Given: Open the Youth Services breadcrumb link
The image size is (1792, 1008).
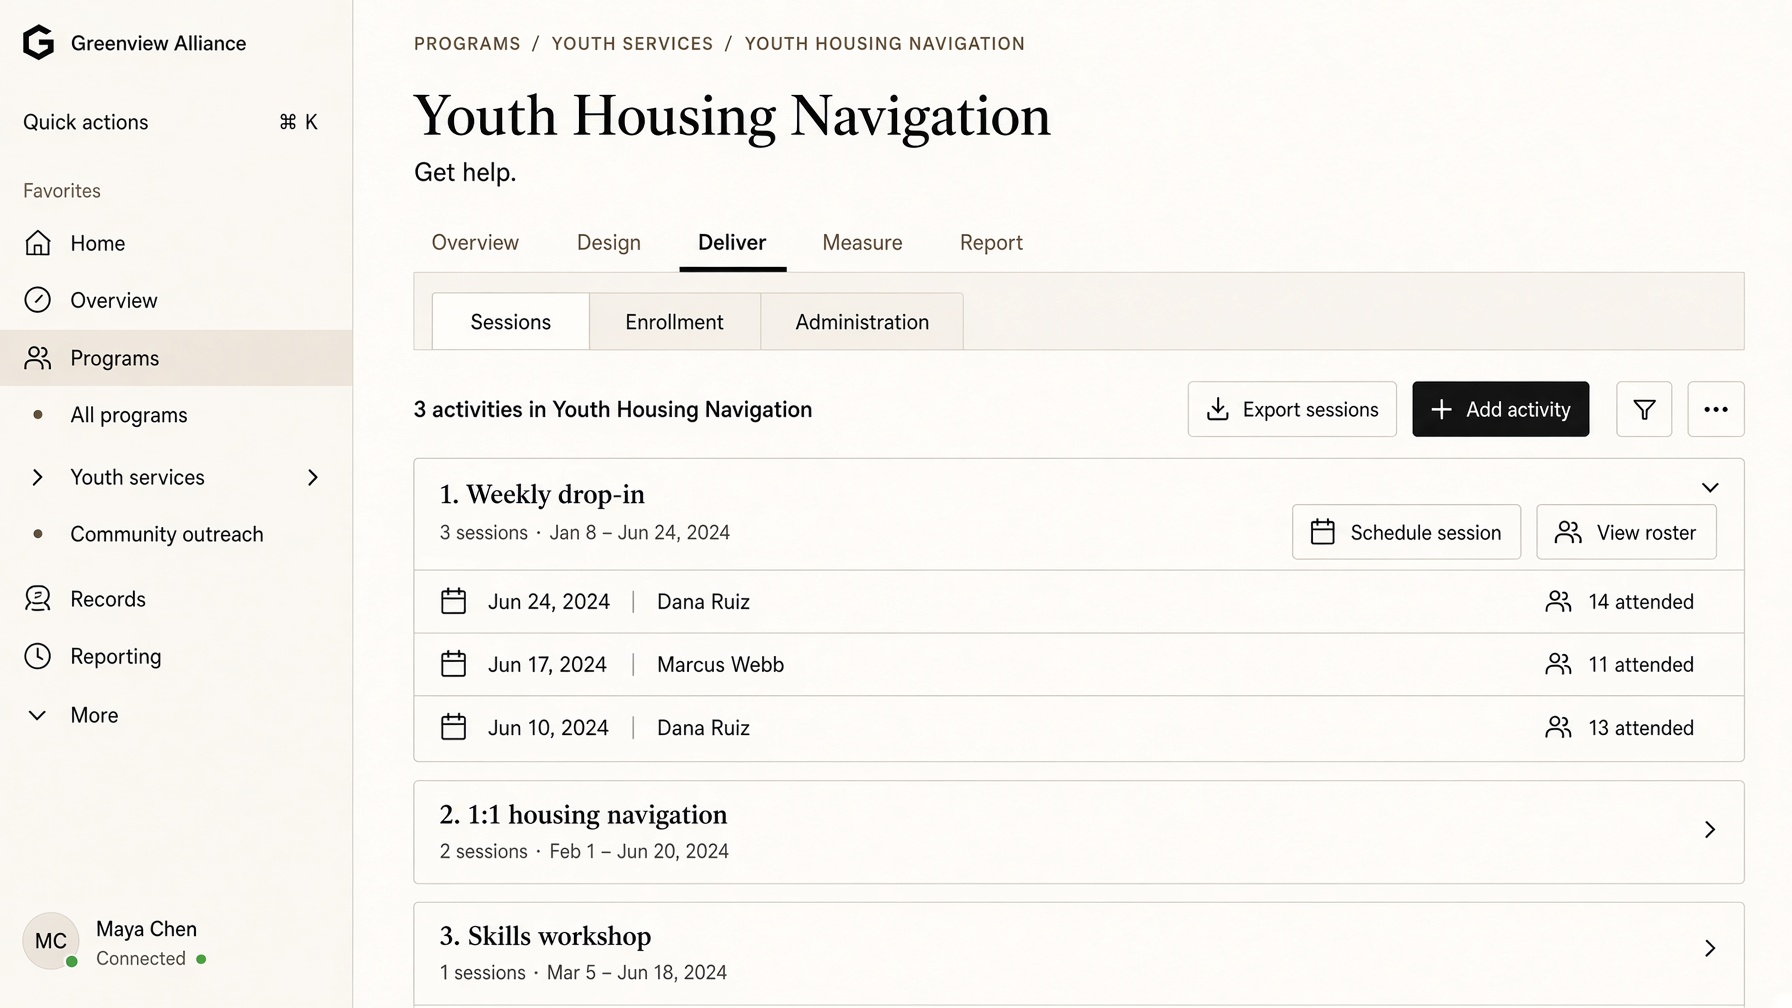Looking at the screenshot, I should 632,44.
